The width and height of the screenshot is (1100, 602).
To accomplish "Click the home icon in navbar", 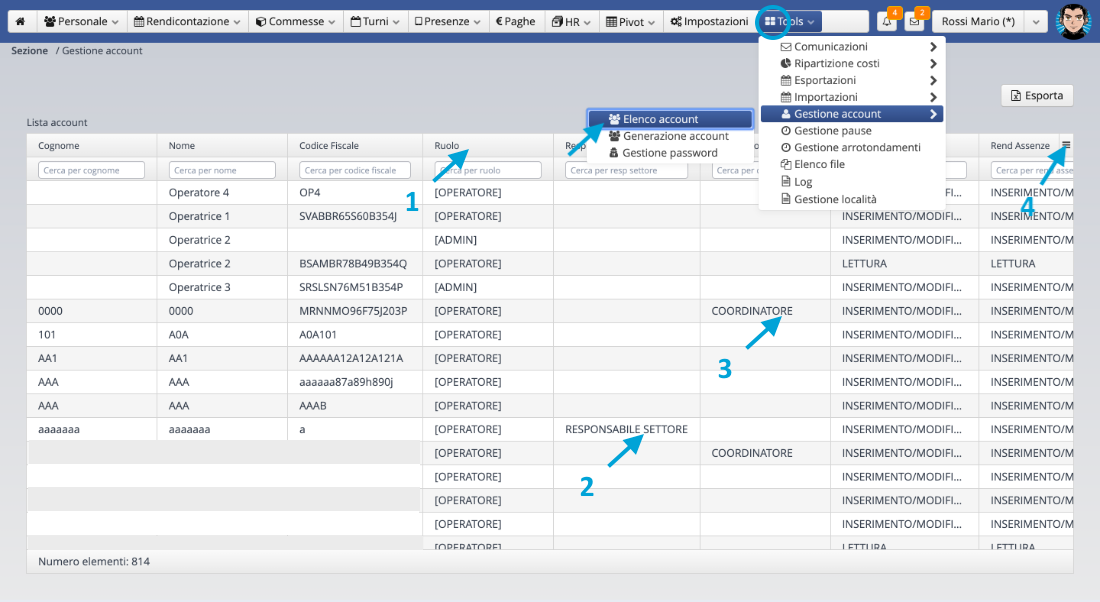I will point(20,21).
